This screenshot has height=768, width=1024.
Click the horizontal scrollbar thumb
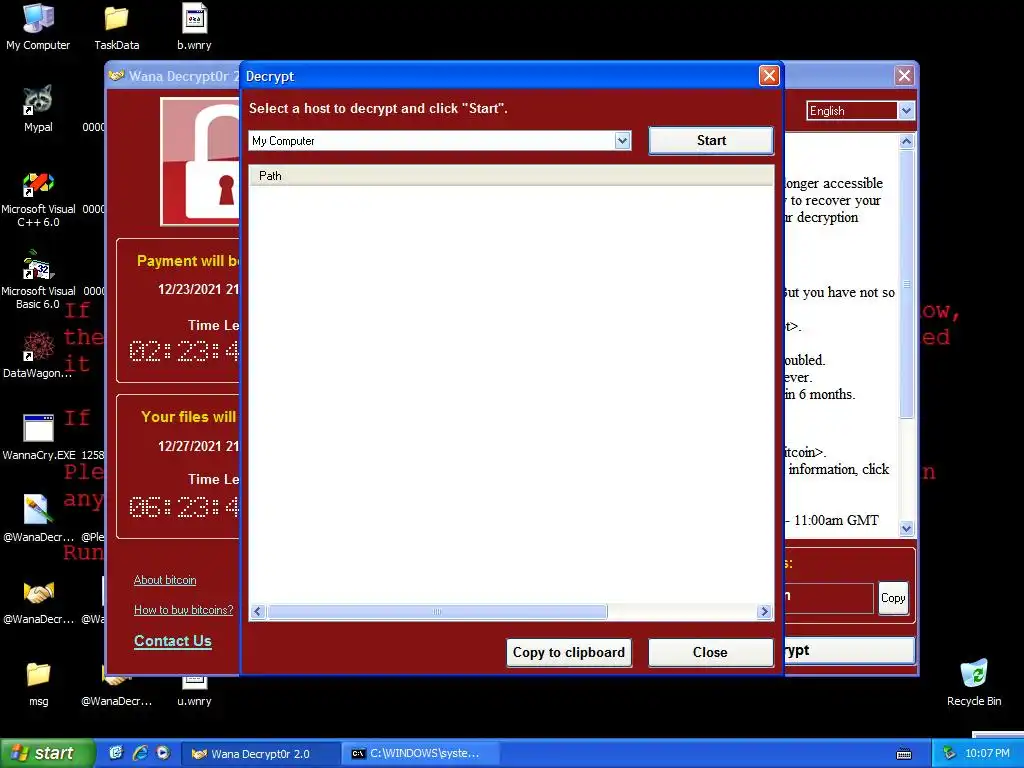point(437,611)
